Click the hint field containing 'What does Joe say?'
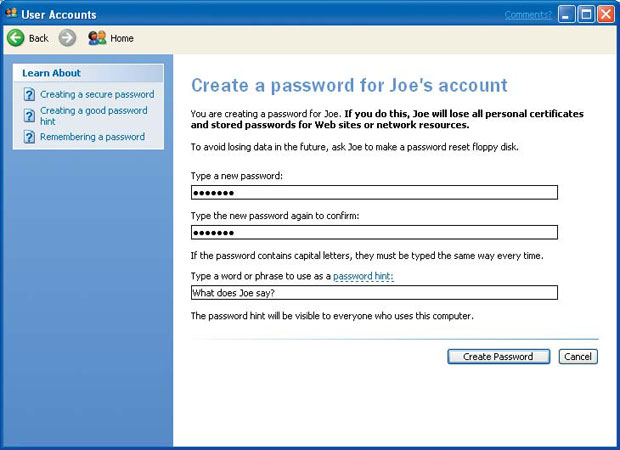This screenshot has width=620, height=450. 373,293
